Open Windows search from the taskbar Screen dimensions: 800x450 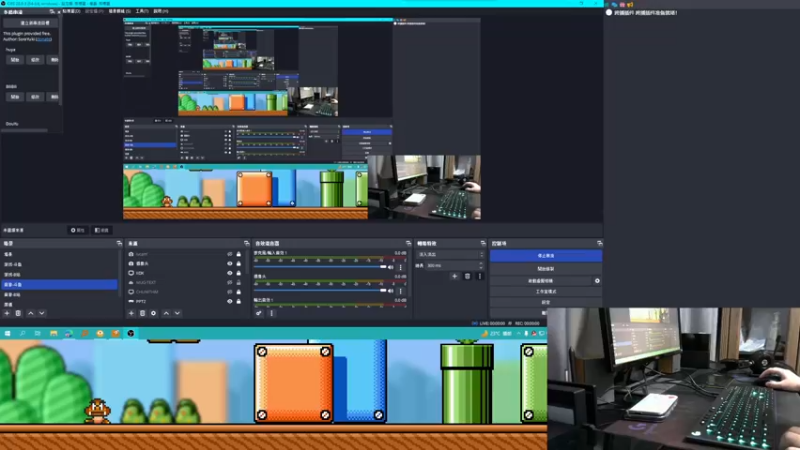coord(22,333)
